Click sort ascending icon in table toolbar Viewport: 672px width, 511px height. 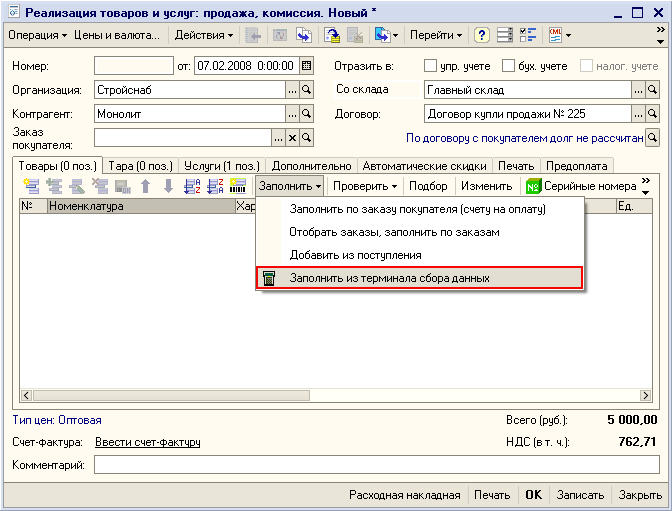click(x=192, y=186)
